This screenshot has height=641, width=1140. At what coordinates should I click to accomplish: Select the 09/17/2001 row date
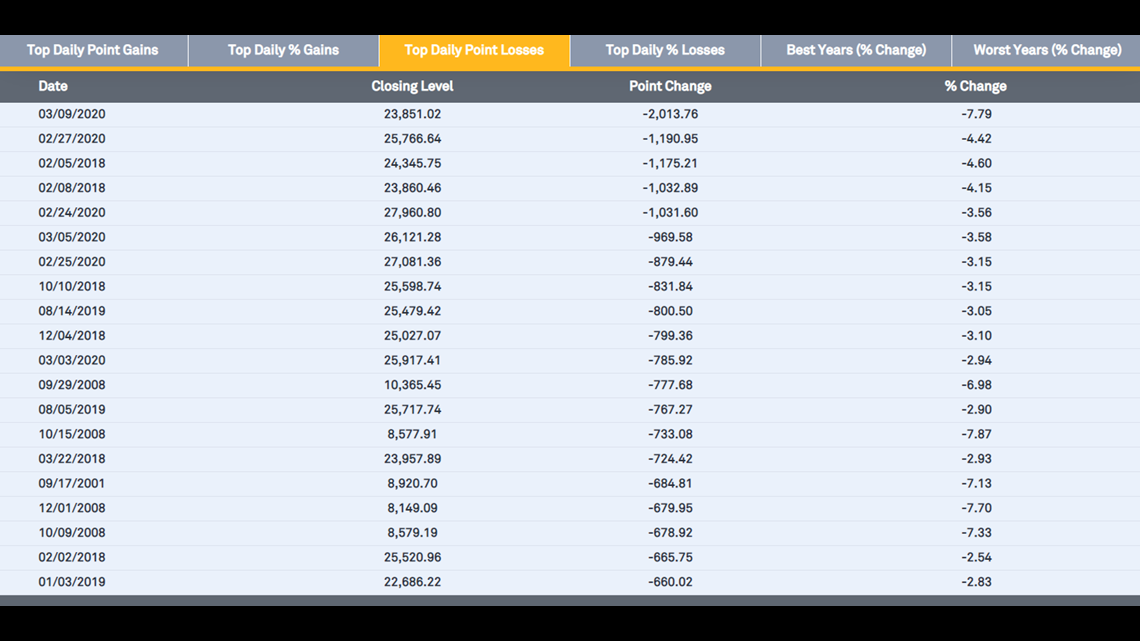72,483
